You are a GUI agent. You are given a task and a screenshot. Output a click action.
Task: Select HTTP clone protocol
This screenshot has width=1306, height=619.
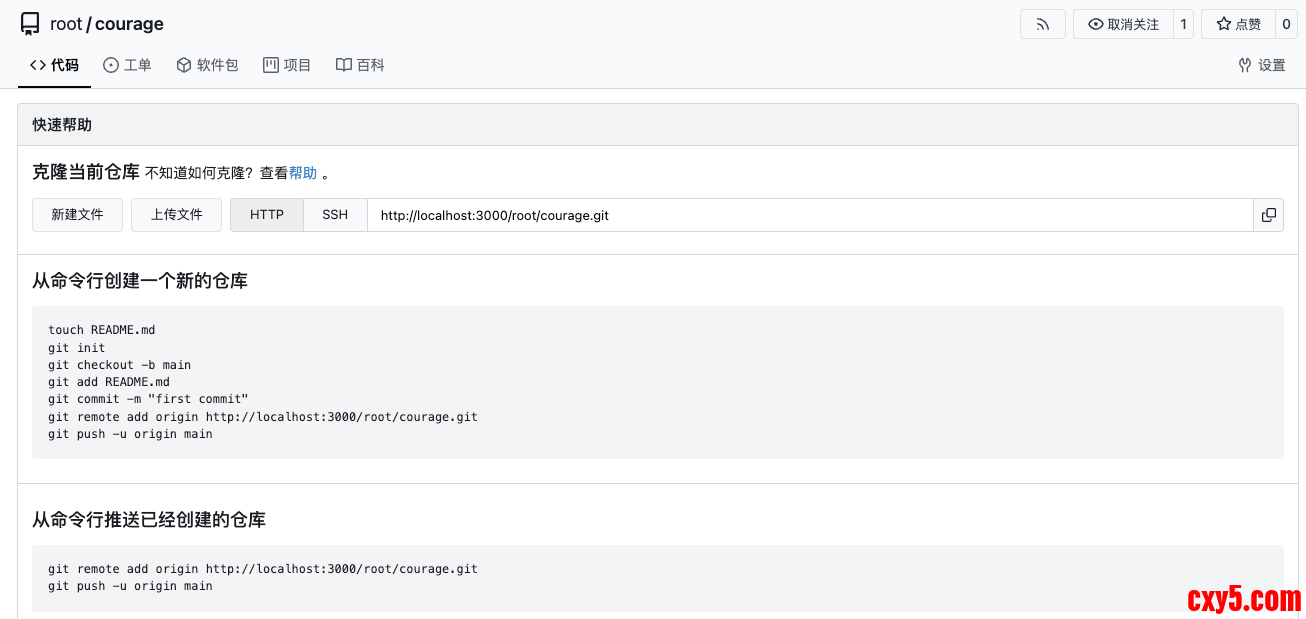pyautogui.click(x=267, y=215)
